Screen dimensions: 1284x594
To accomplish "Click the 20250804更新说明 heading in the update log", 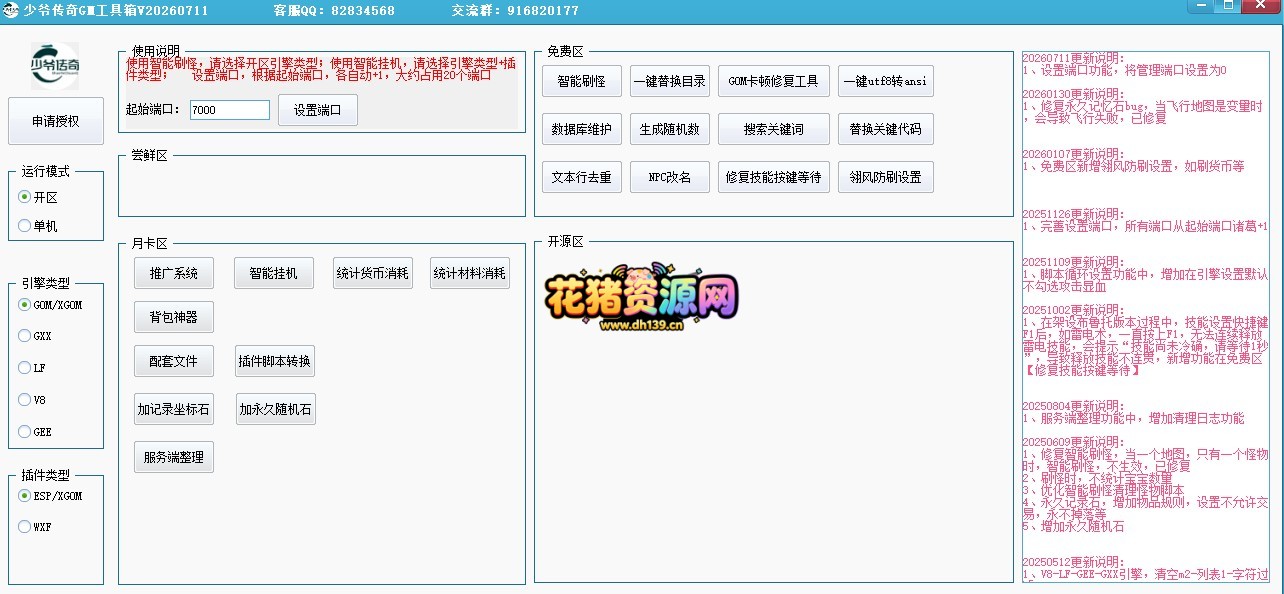I will click(1073, 406).
